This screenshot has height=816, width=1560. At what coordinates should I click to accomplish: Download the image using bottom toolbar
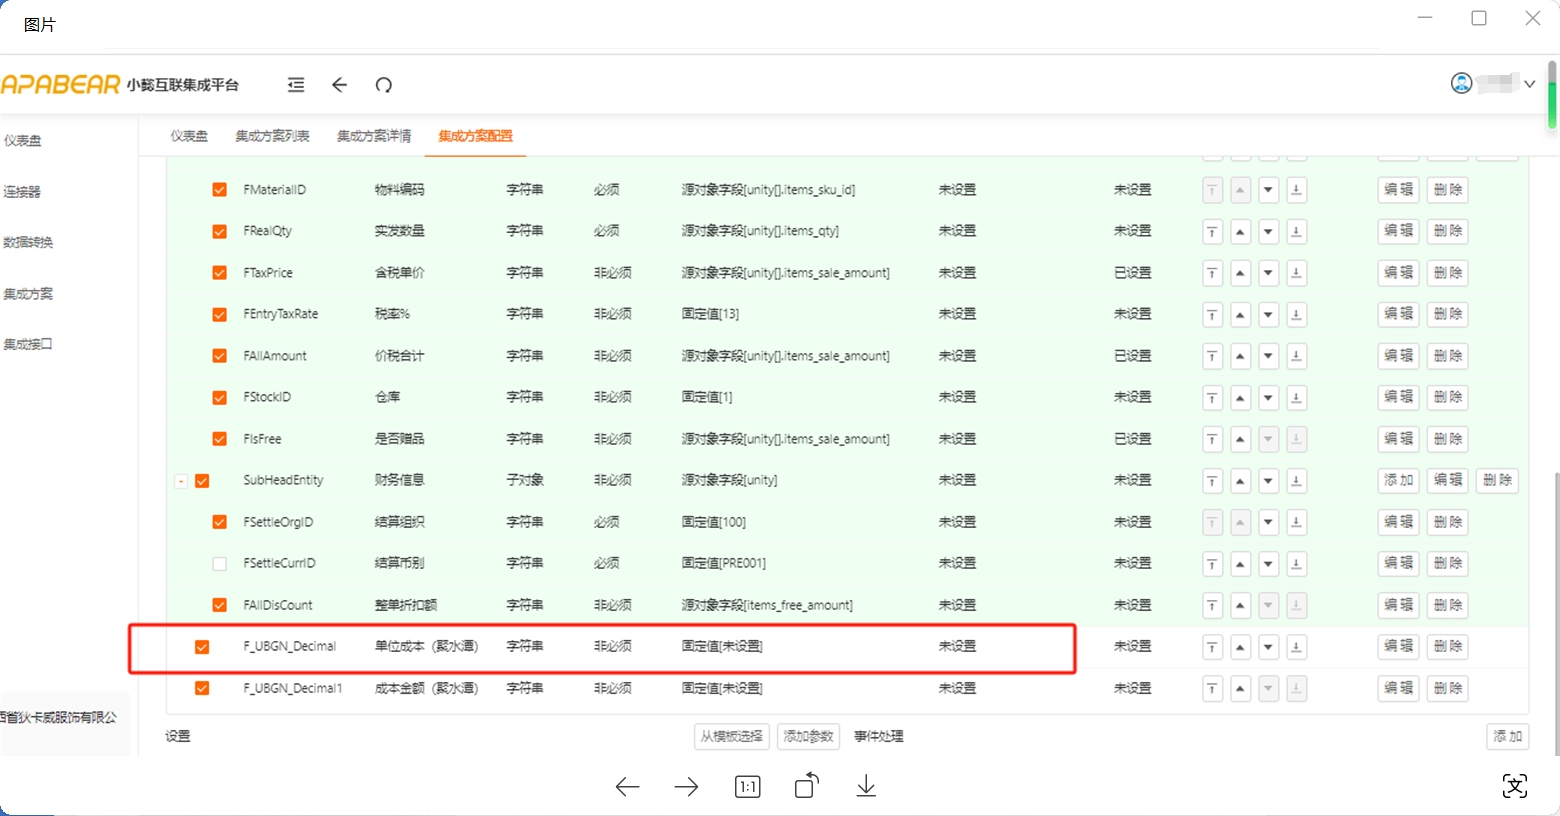[x=866, y=787]
